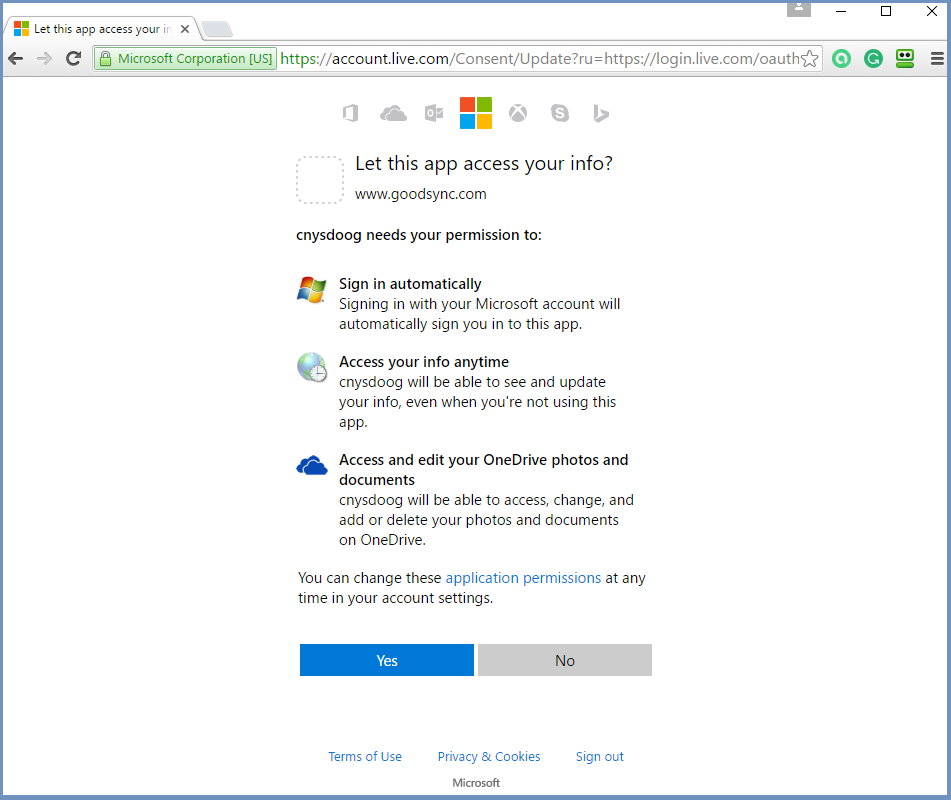Viewport: 951px width, 800px height.
Task: Reload the page with refresh icon
Action: click(x=74, y=59)
